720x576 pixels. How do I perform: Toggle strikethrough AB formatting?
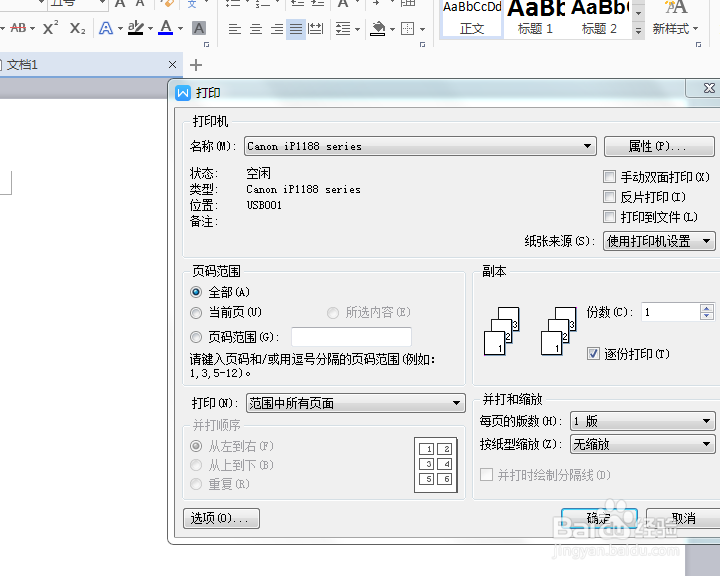[18, 28]
